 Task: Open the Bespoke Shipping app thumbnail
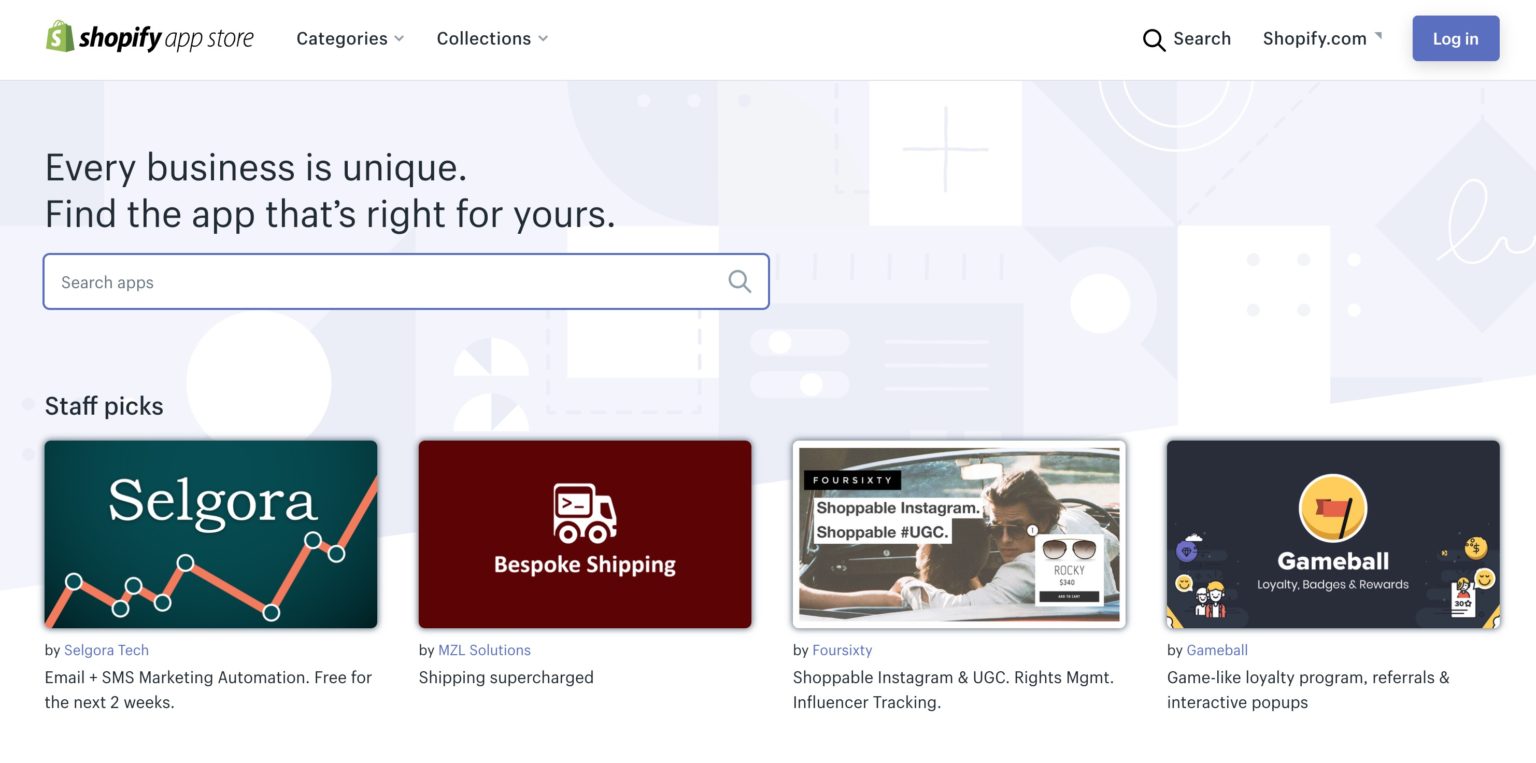585,534
